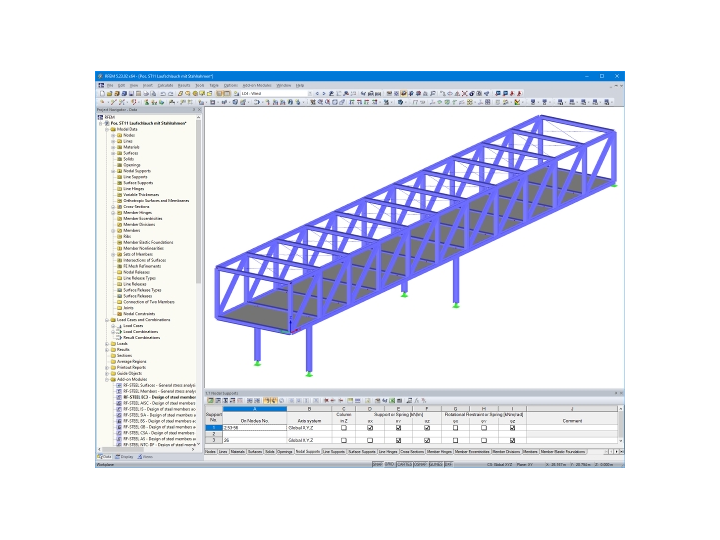
Task: Select Result Combinations in navigator tree
Action: click(x=141, y=338)
